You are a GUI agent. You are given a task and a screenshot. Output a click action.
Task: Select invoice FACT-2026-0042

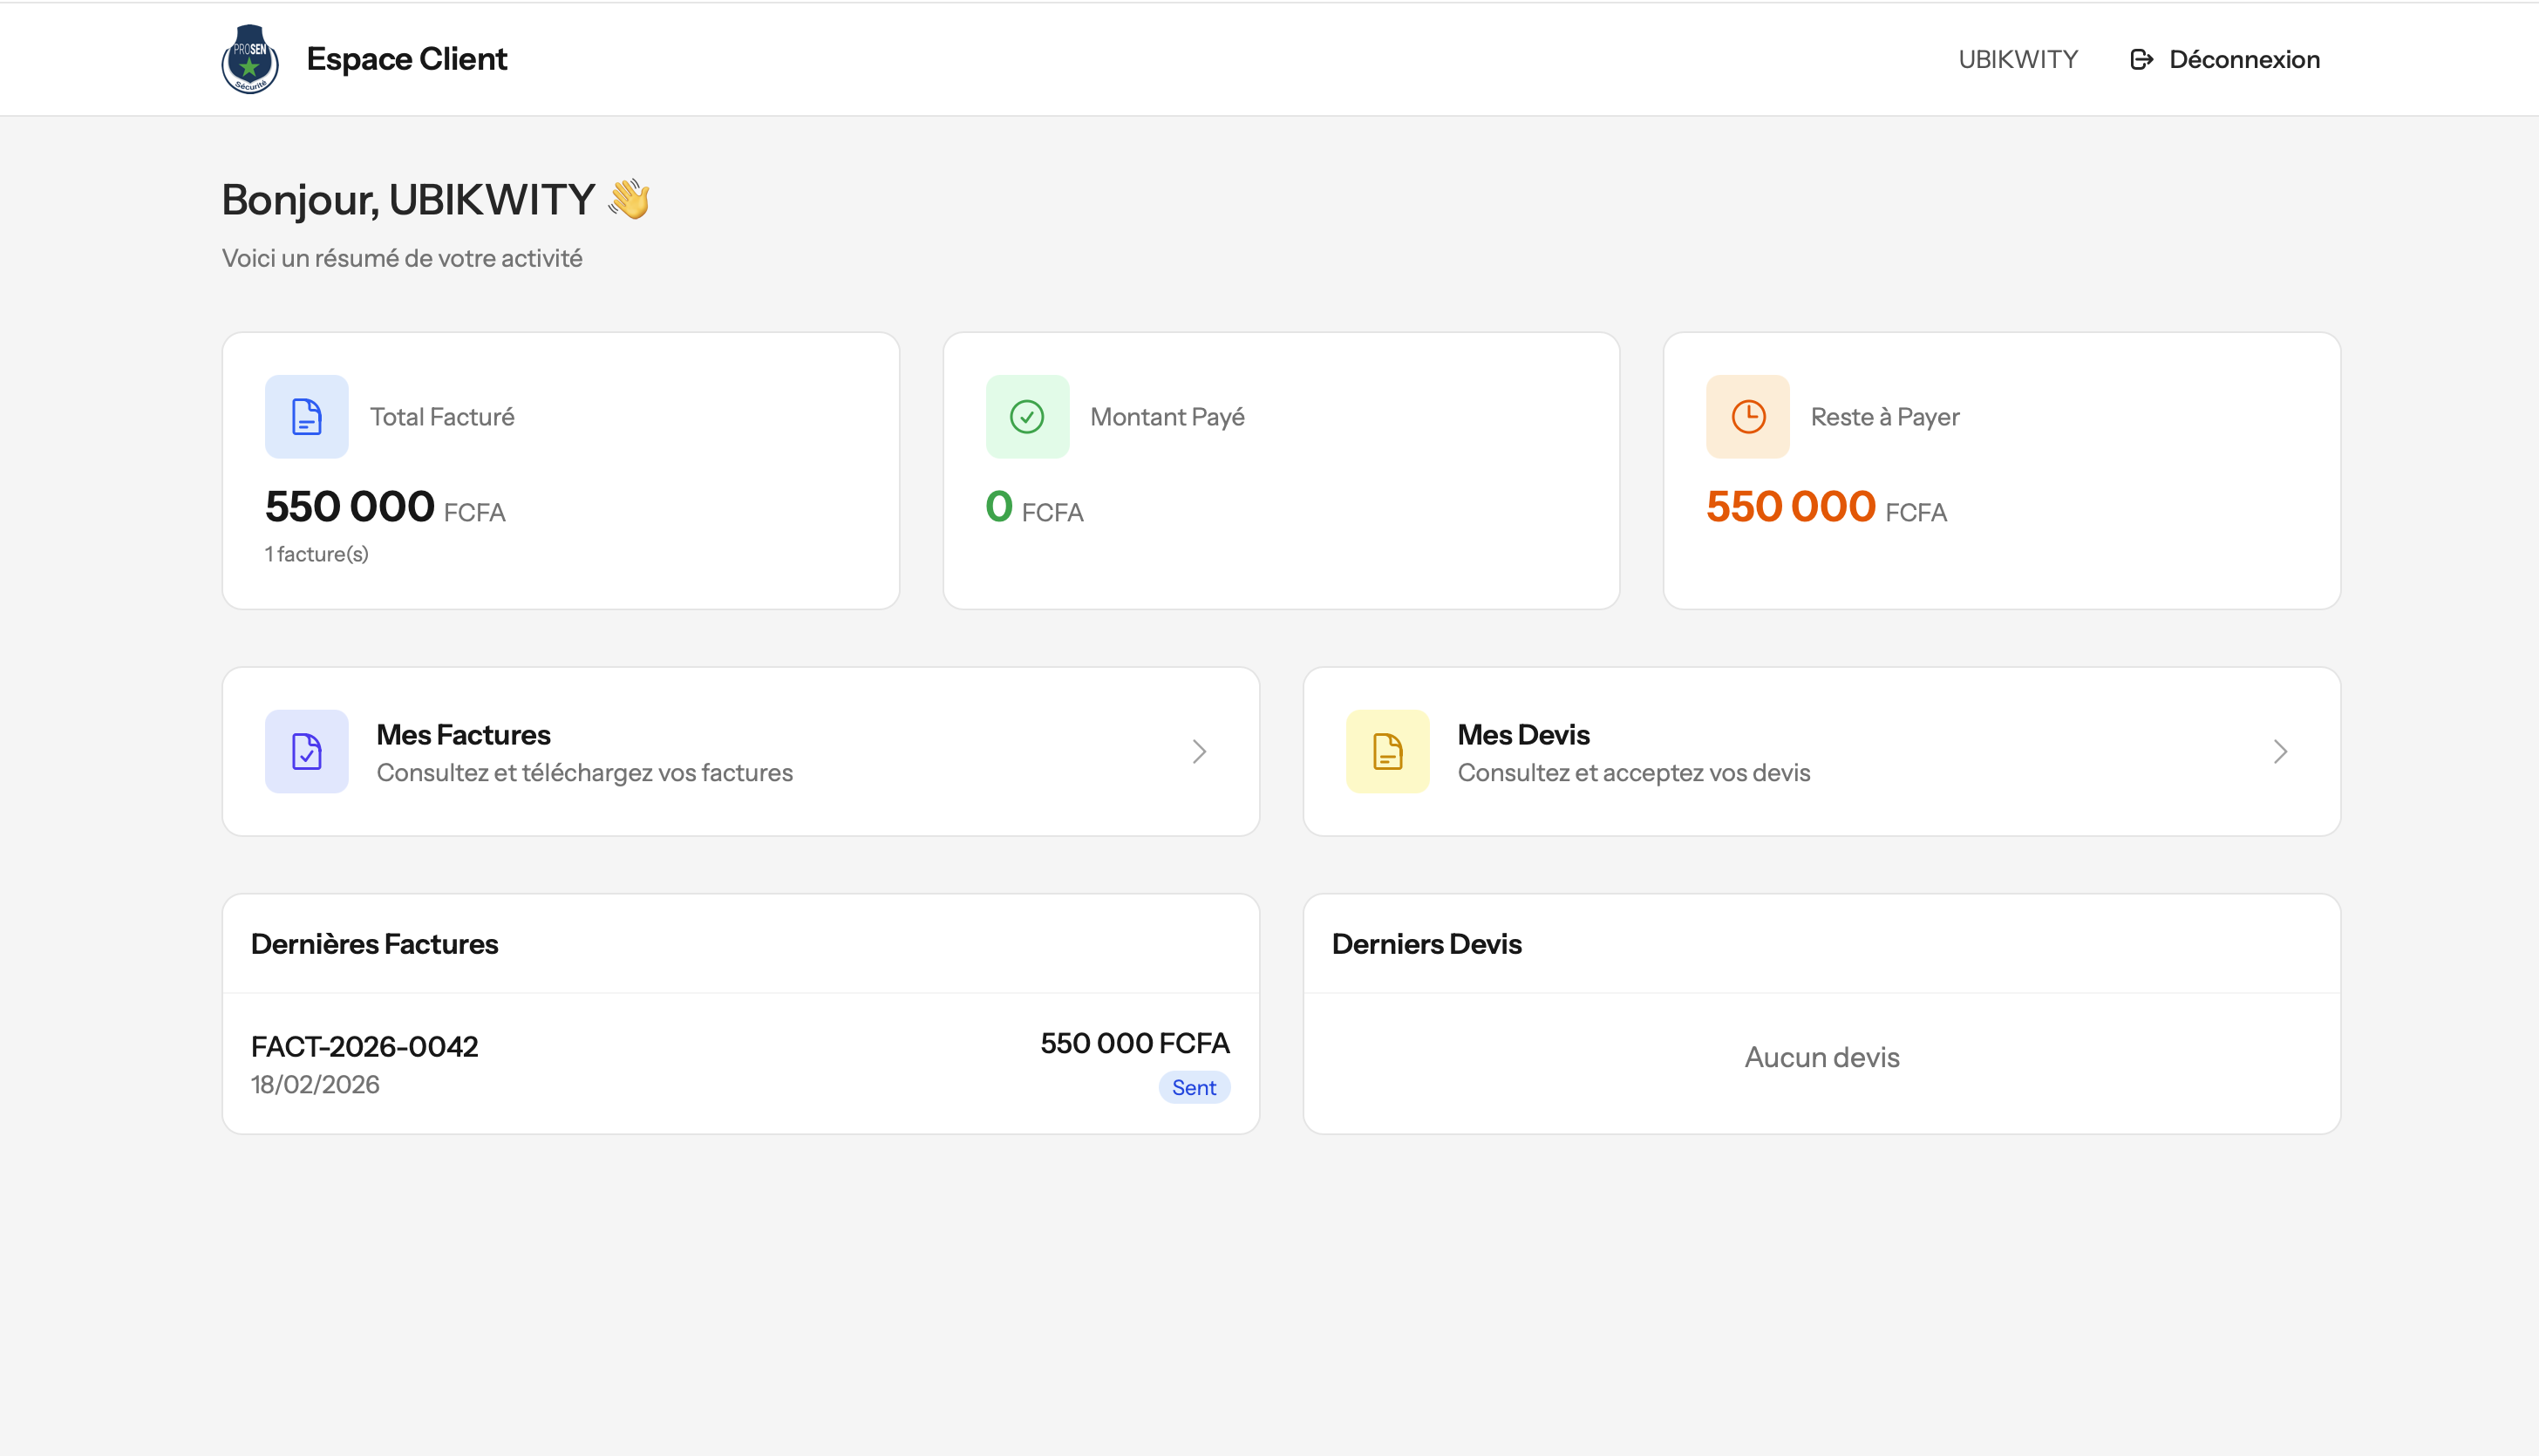(x=364, y=1047)
